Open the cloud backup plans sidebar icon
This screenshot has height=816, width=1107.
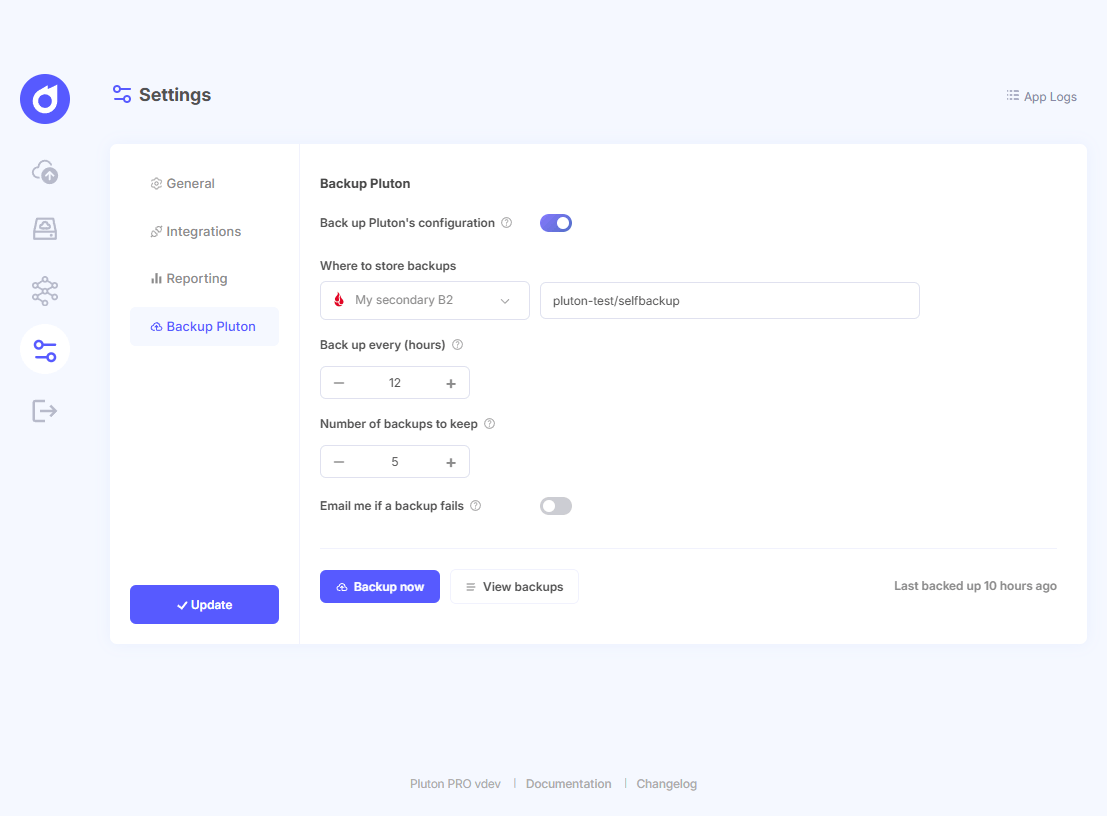pos(45,172)
